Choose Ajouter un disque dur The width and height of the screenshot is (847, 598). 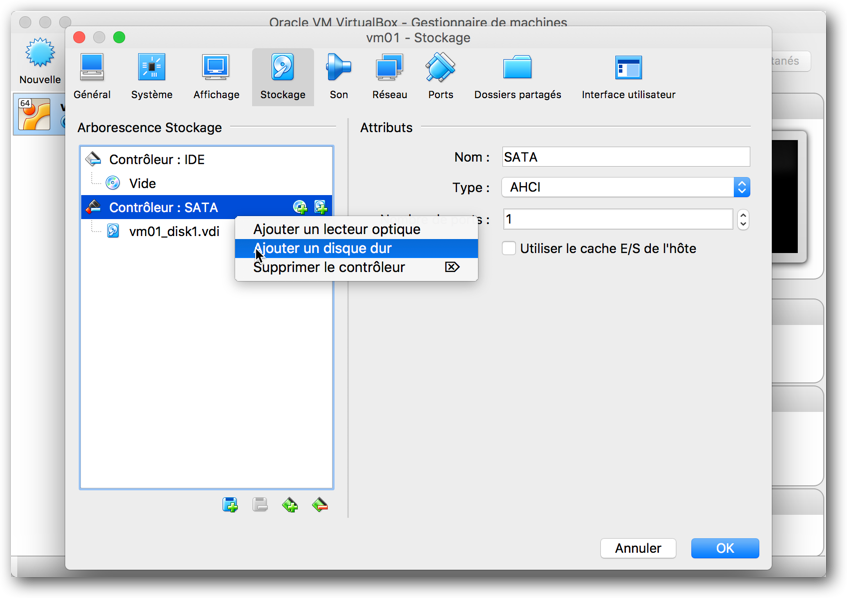click(357, 248)
